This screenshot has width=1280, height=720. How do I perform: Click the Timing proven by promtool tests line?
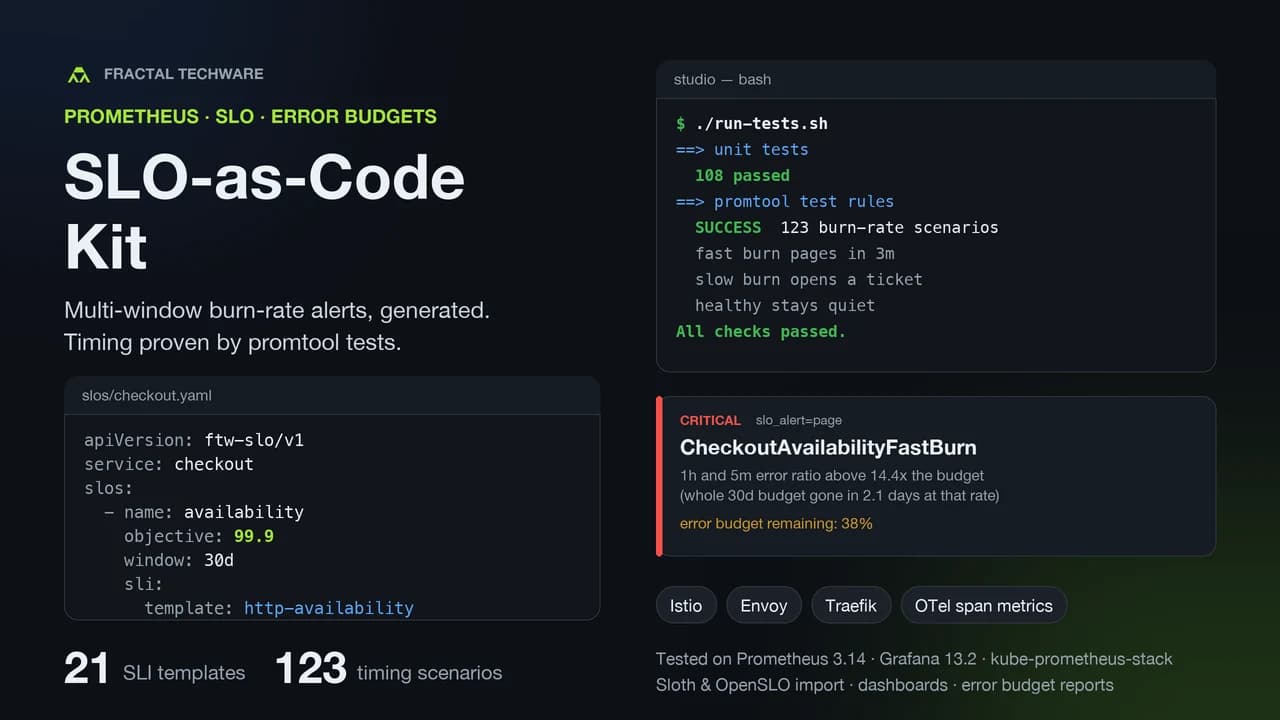click(x=232, y=343)
